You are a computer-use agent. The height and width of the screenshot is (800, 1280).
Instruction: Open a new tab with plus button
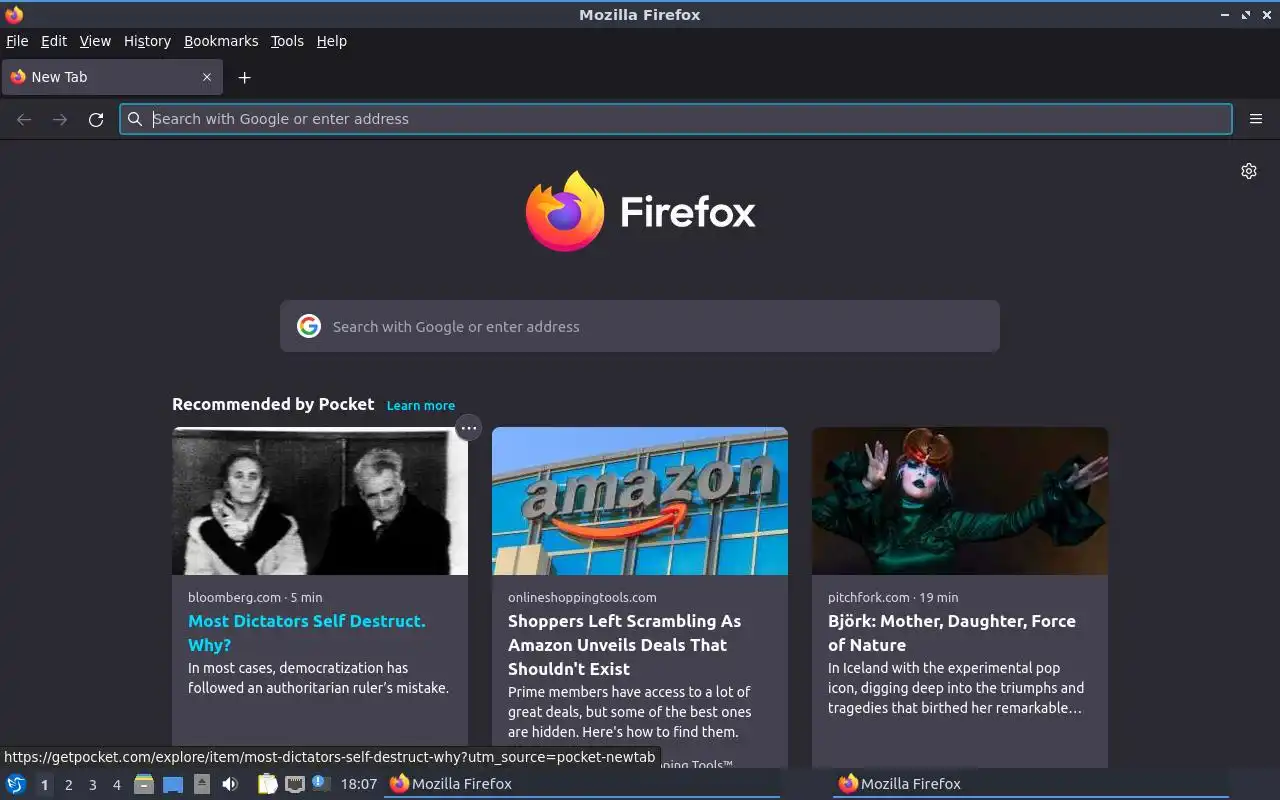coord(244,77)
